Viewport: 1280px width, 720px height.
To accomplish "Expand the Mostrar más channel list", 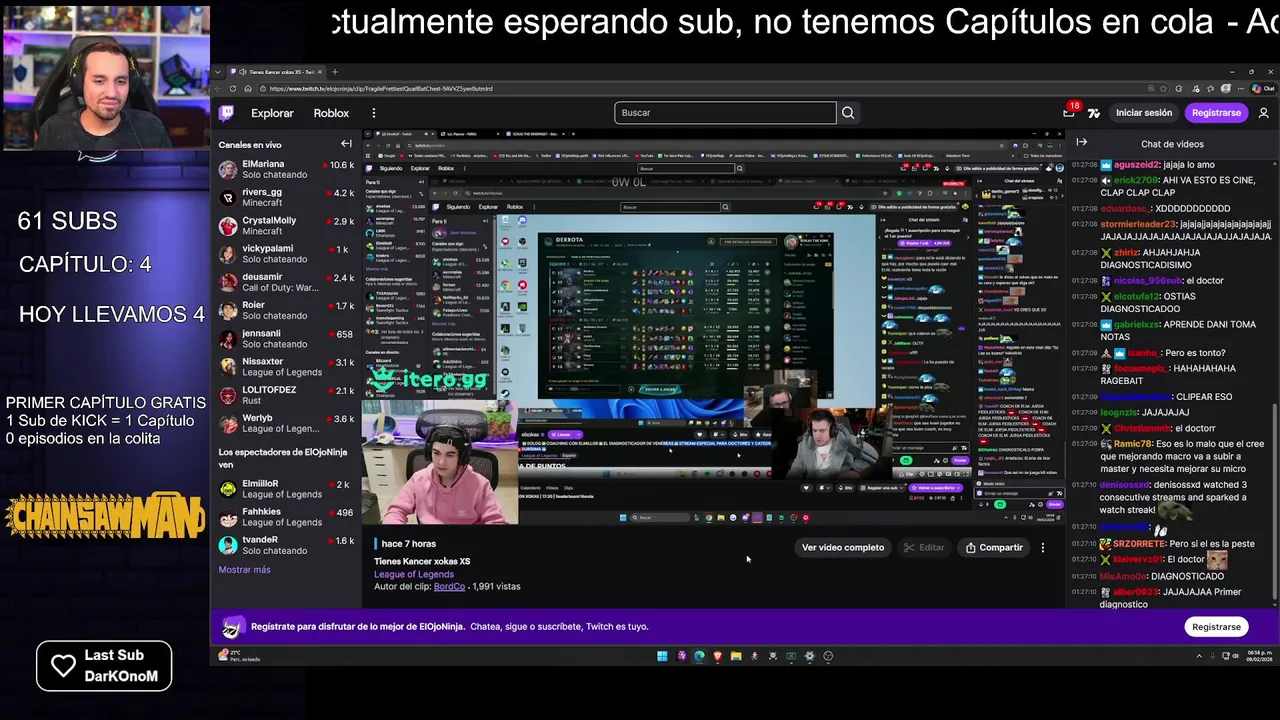I will pyautogui.click(x=245, y=570).
